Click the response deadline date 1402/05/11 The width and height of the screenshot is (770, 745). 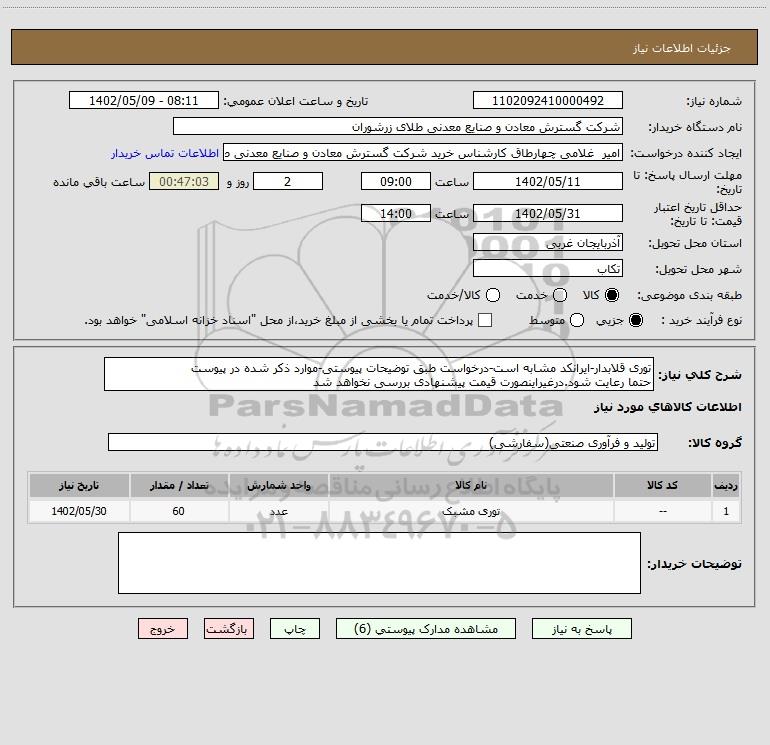(548, 181)
